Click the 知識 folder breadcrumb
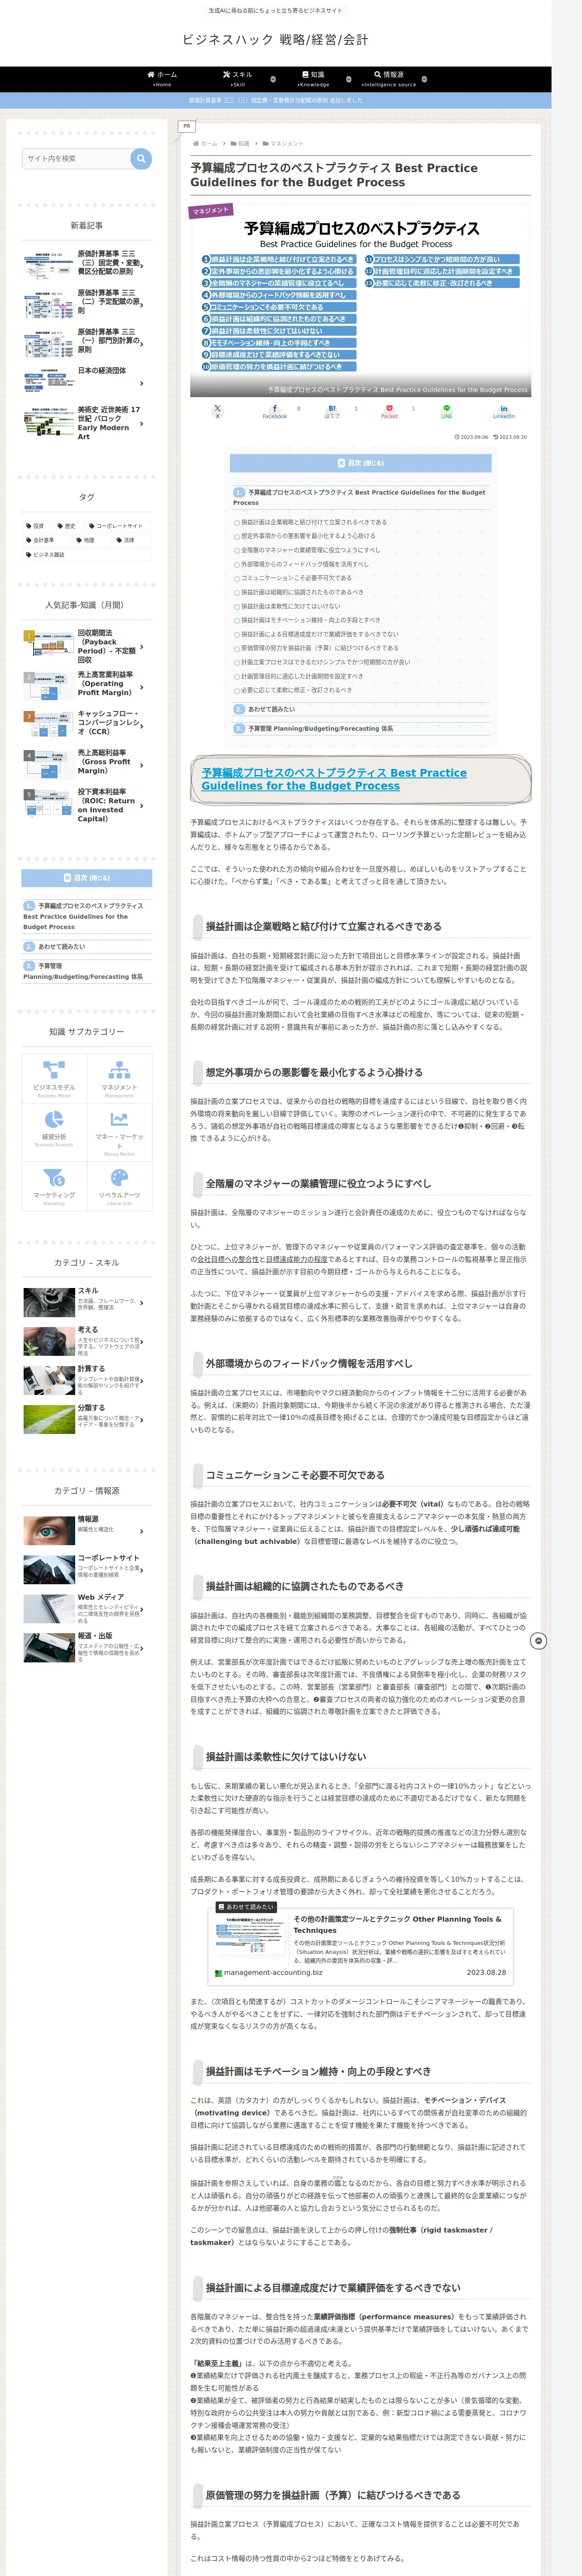582x2576 pixels. tap(240, 144)
